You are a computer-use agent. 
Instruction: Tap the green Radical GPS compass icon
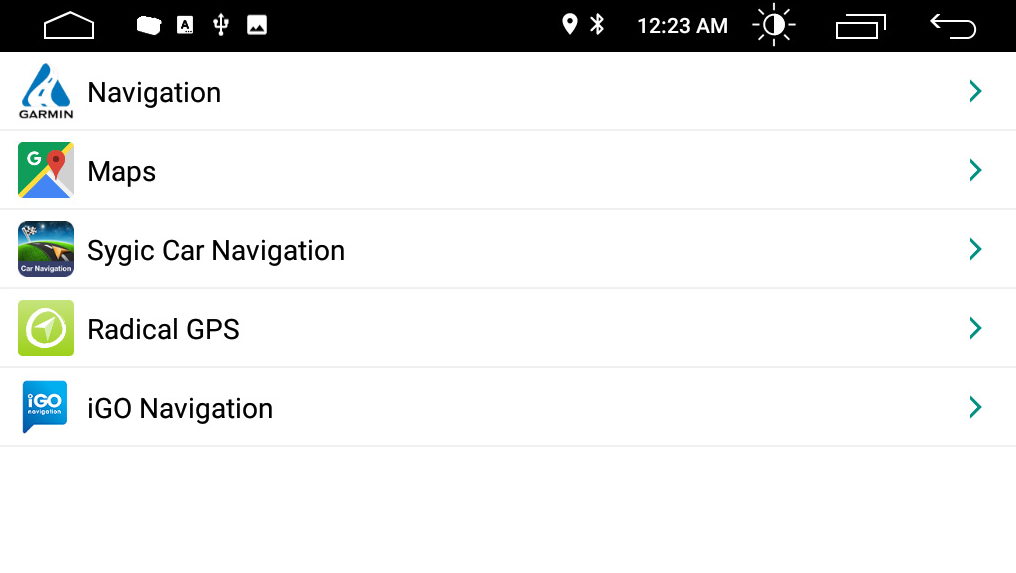(45, 328)
